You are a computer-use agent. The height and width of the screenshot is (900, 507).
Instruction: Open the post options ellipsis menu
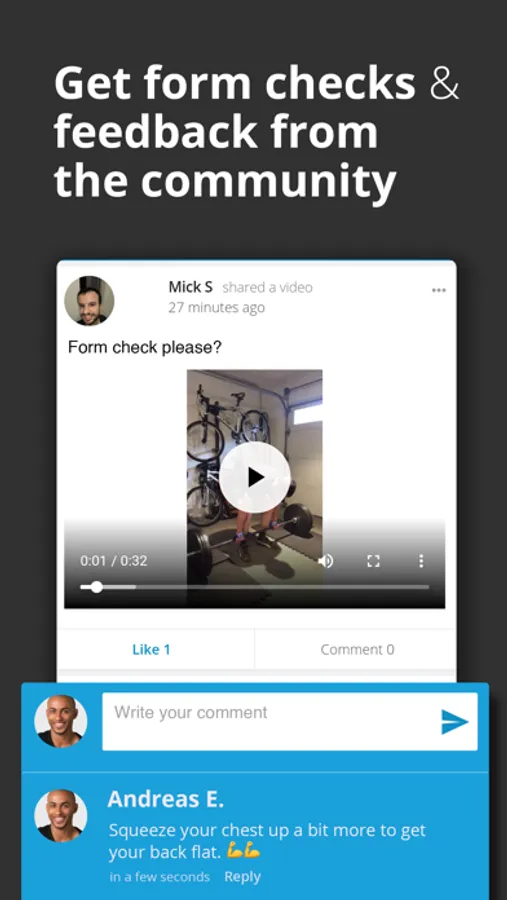pos(439,290)
